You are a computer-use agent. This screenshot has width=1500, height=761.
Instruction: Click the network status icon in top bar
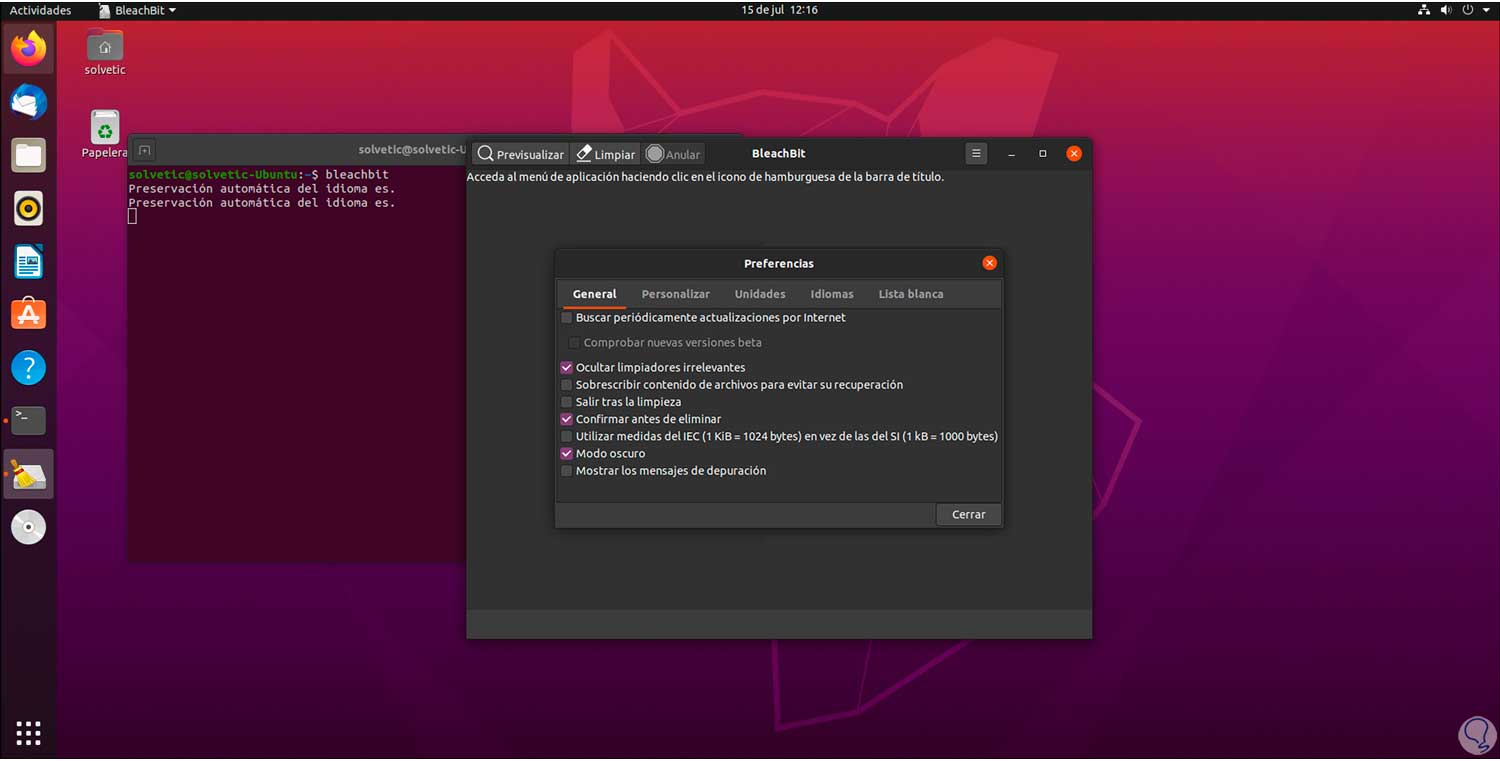tap(1424, 10)
